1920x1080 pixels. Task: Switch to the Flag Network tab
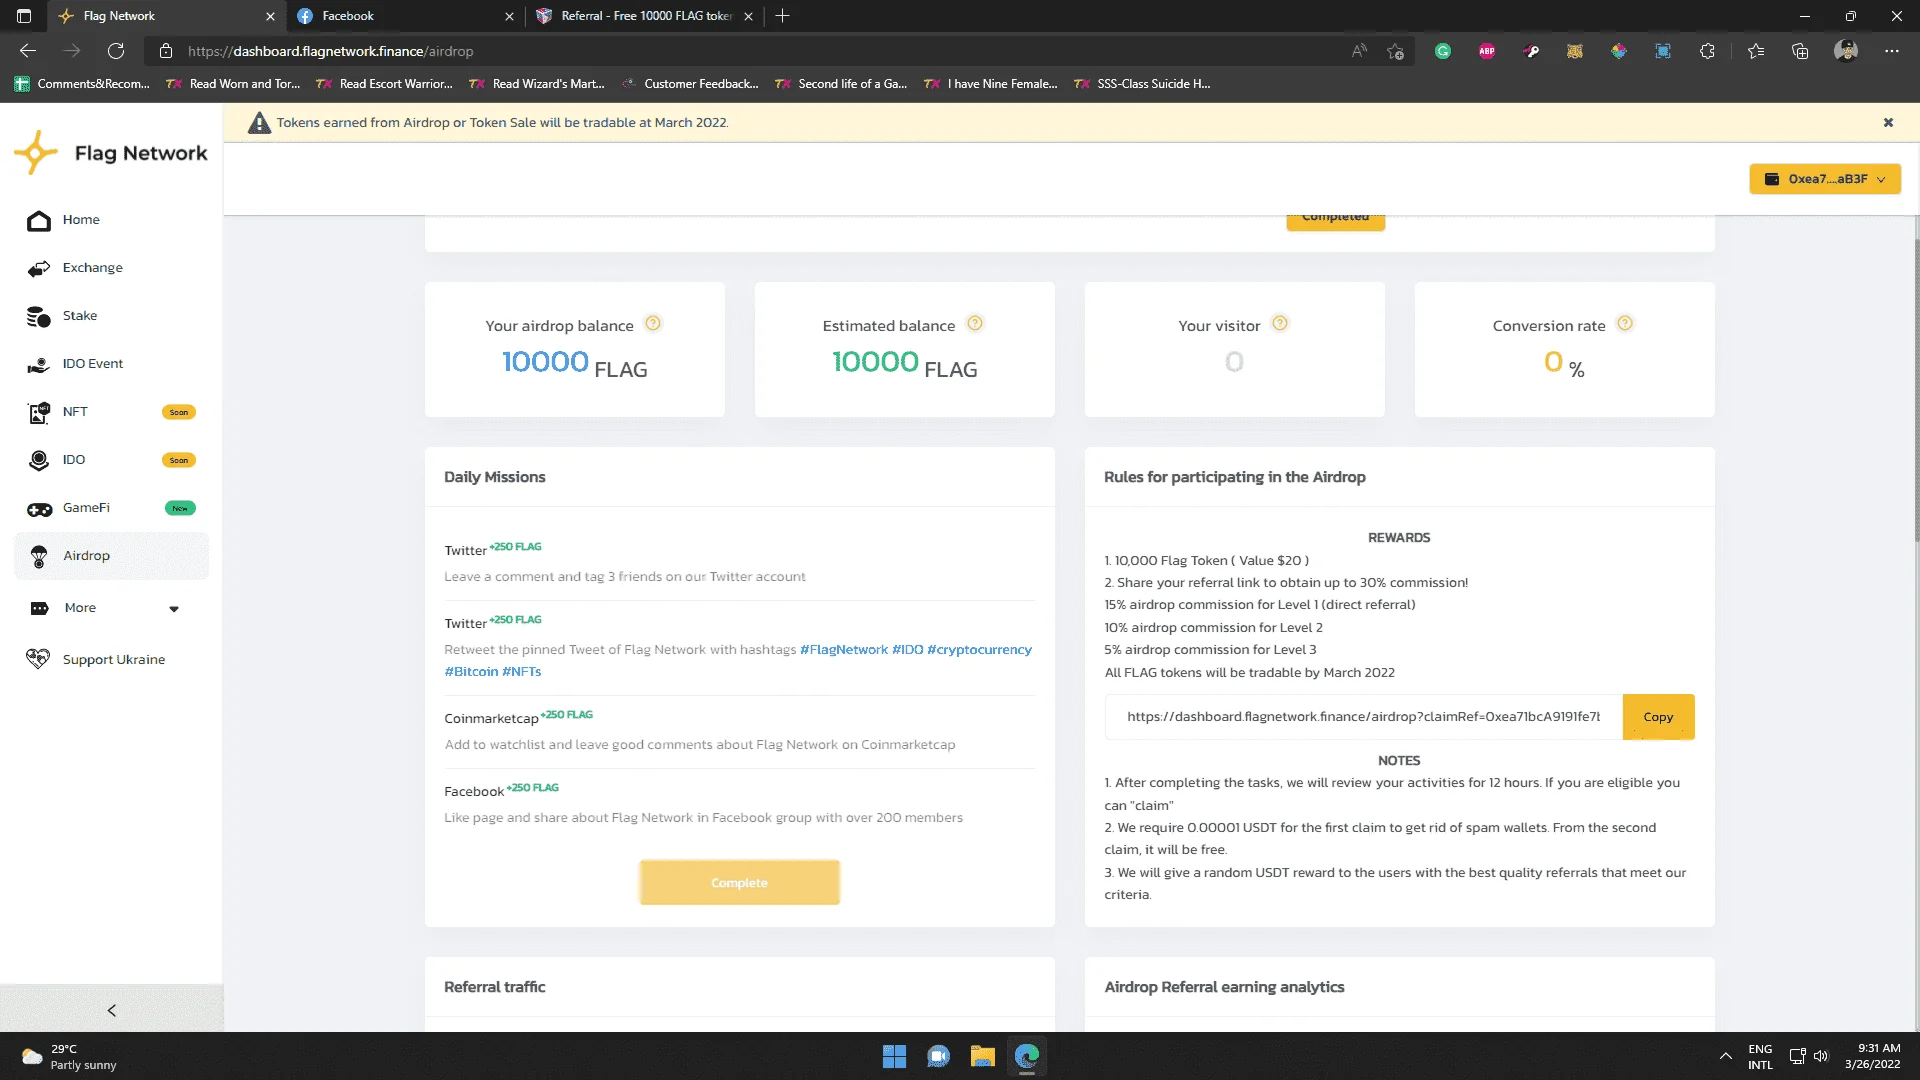[x=165, y=16]
